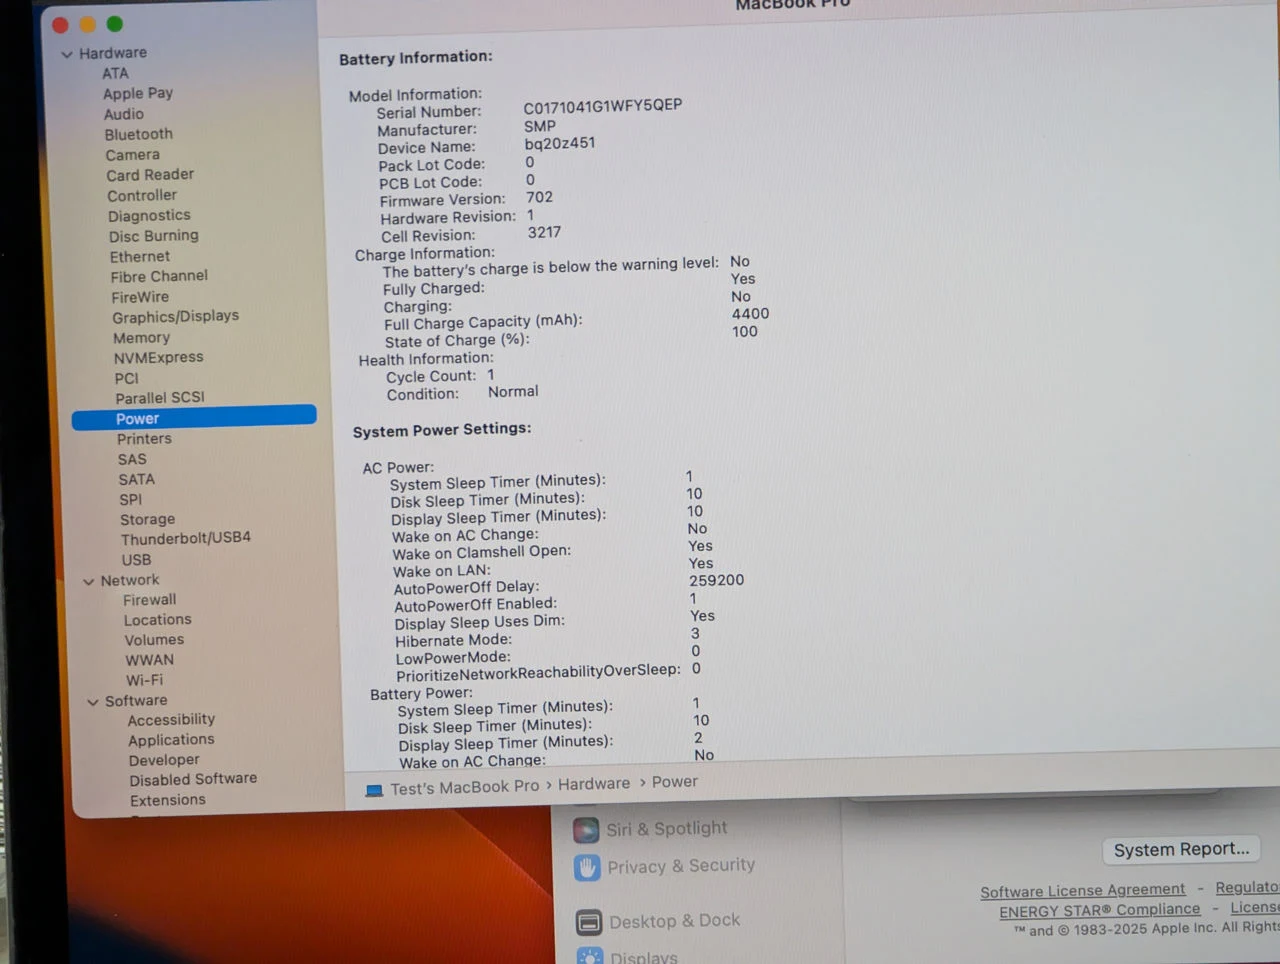The image size is (1280, 964).
Task: Open Disc Burning entry
Action: click(154, 236)
